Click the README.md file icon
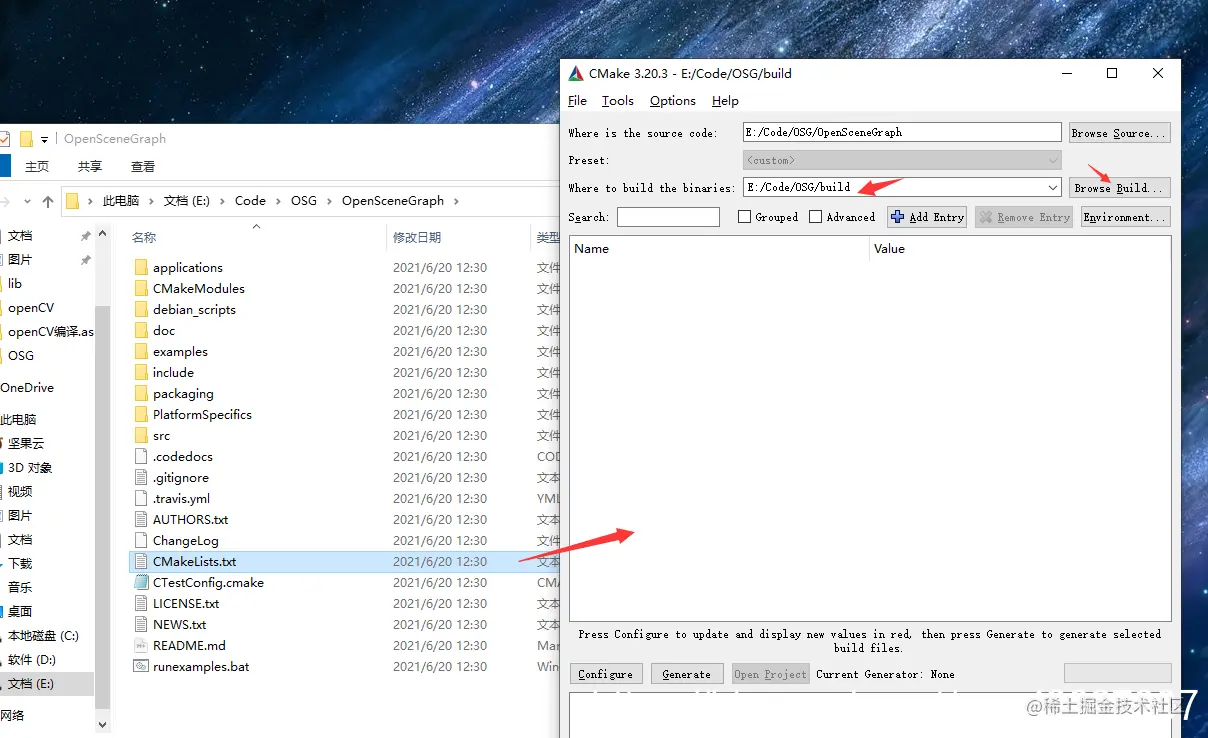This screenshot has height=738, width=1208. tap(141, 645)
